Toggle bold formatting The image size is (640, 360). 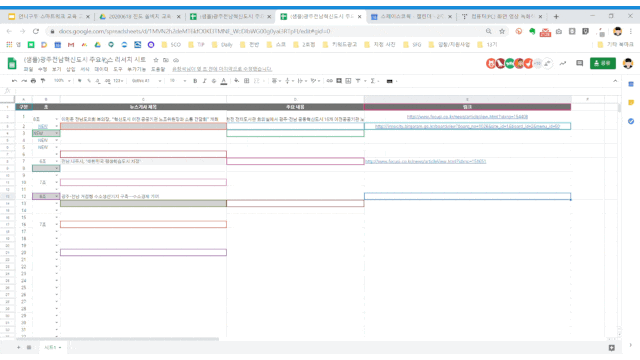coord(195,81)
